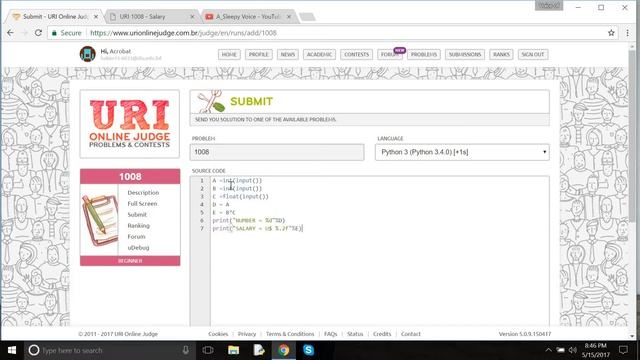Open the Forum link in the sidebar
The width and height of the screenshot is (640, 360).
(x=136, y=237)
